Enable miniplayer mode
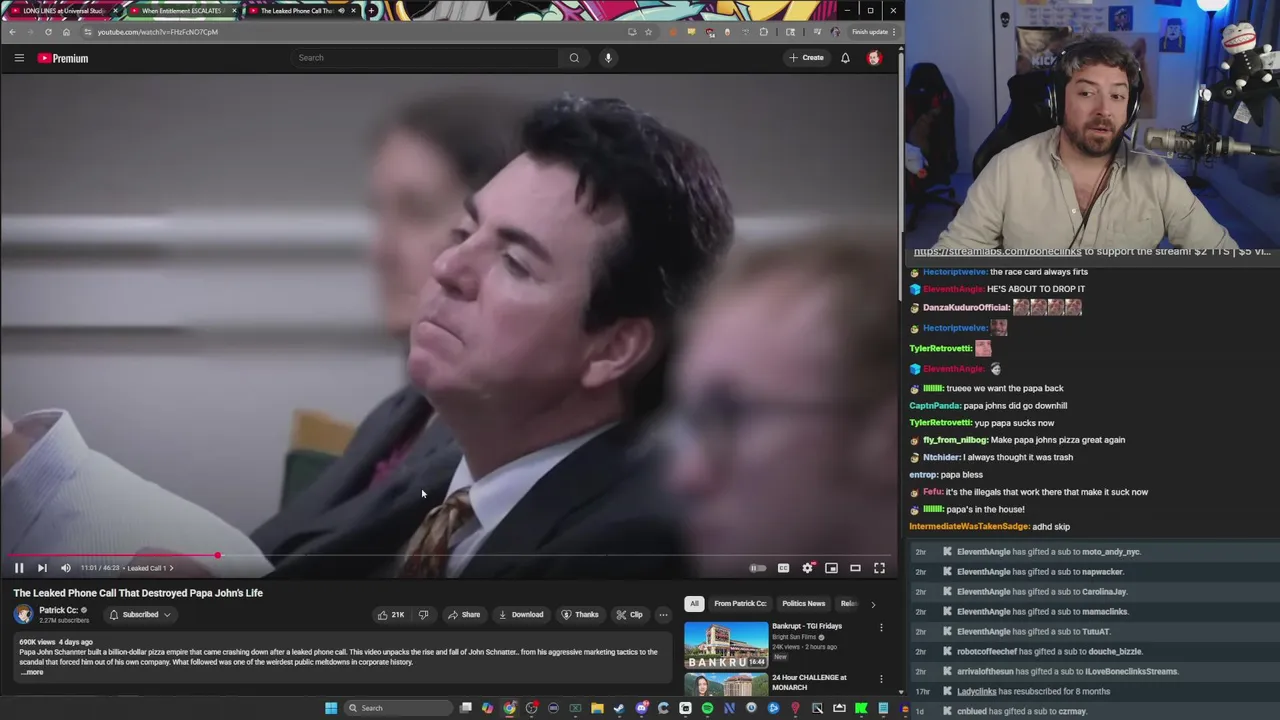The height and width of the screenshot is (720, 1280). coord(831,568)
